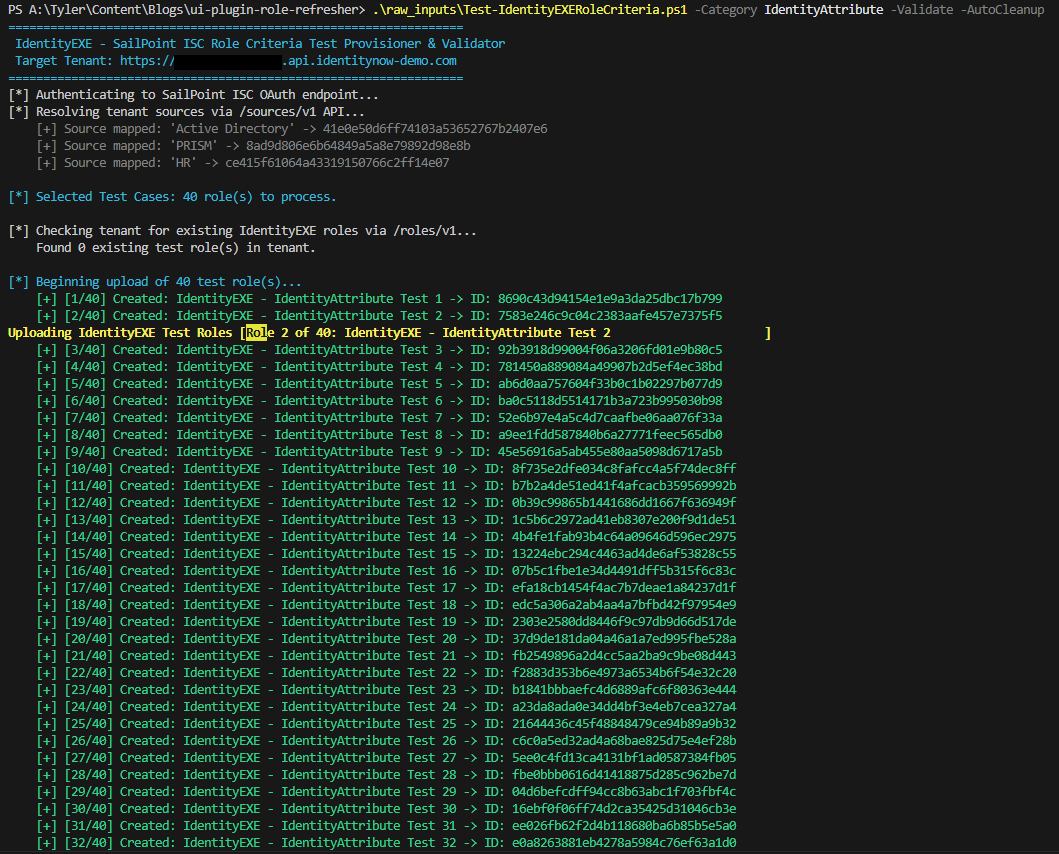The width and height of the screenshot is (1059, 854).
Task: Click the [21/40] Created Test 21 line
Action: pos(386,655)
